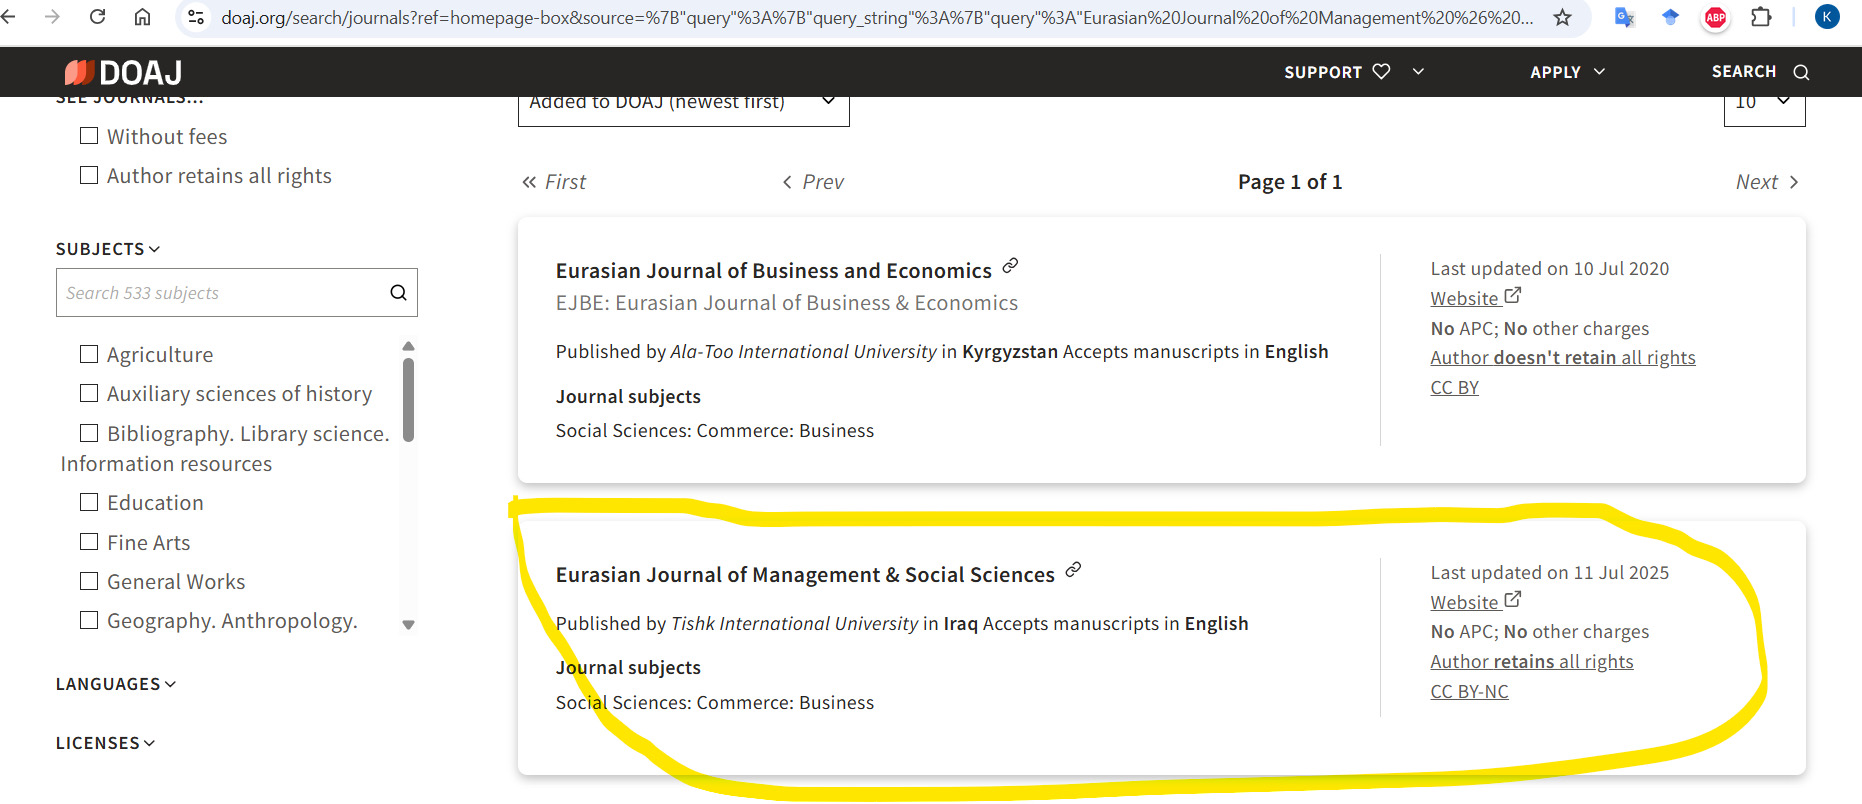The image size is (1862, 804).
Task: Click the CC BY license link
Action: [1454, 388]
